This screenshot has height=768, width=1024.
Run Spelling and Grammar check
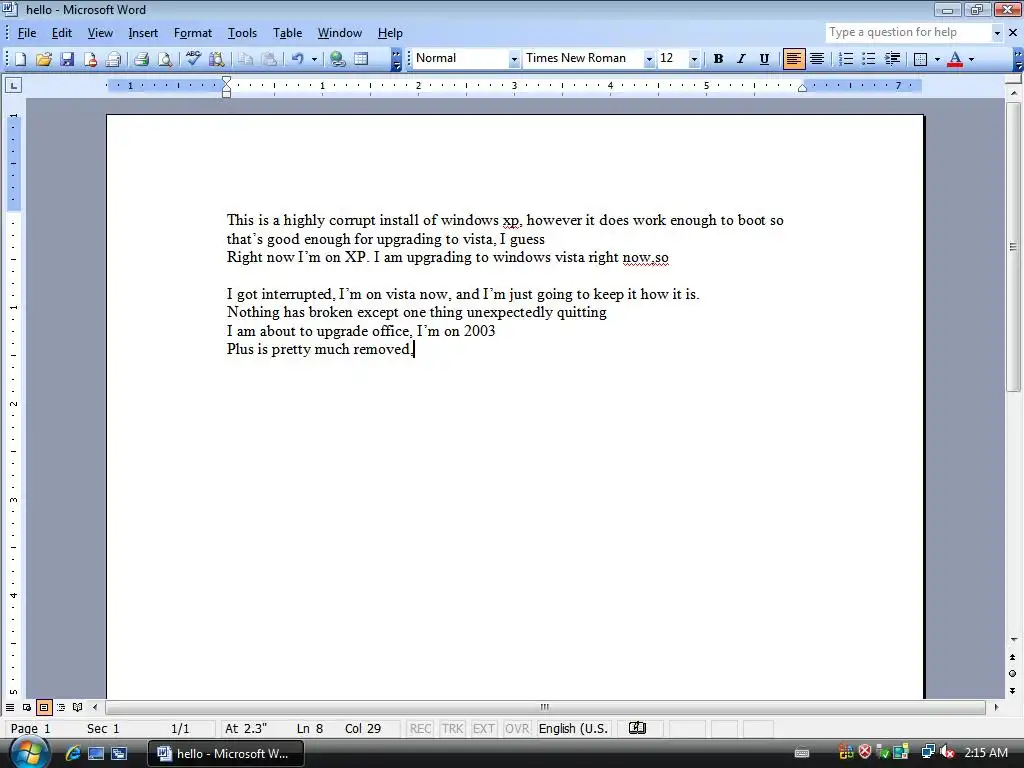pos(193,59)
